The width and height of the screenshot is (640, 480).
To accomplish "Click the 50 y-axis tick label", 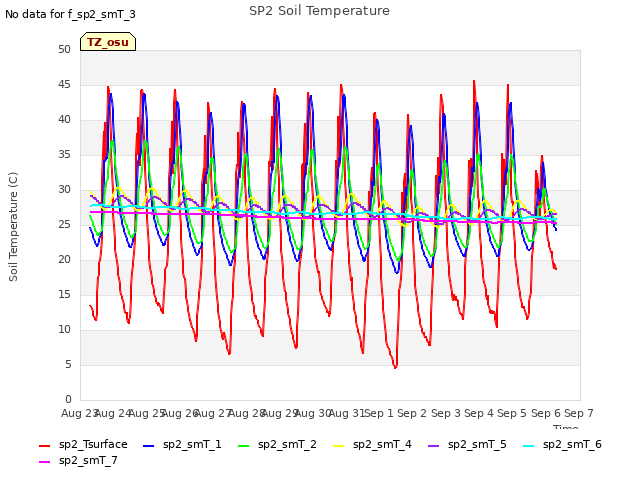I will (x=64, y=50).
